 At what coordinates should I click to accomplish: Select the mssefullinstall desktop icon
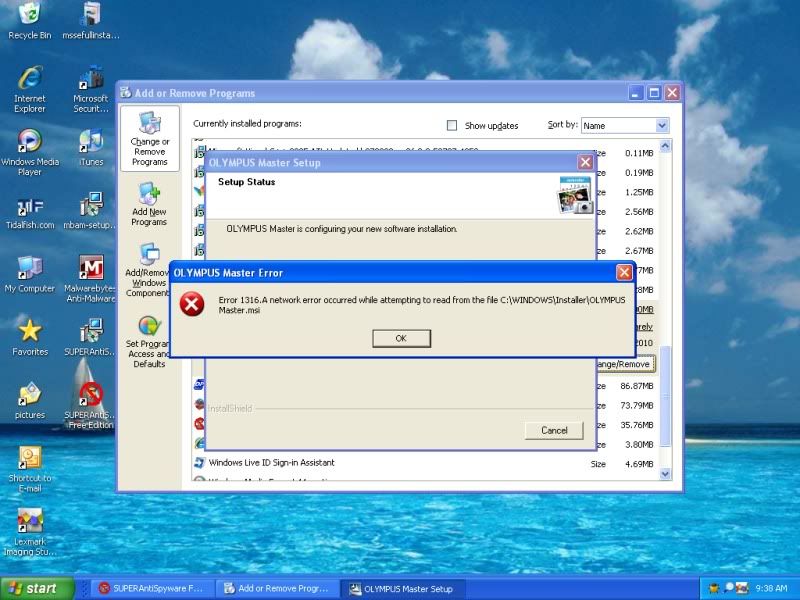click(91, 20)
